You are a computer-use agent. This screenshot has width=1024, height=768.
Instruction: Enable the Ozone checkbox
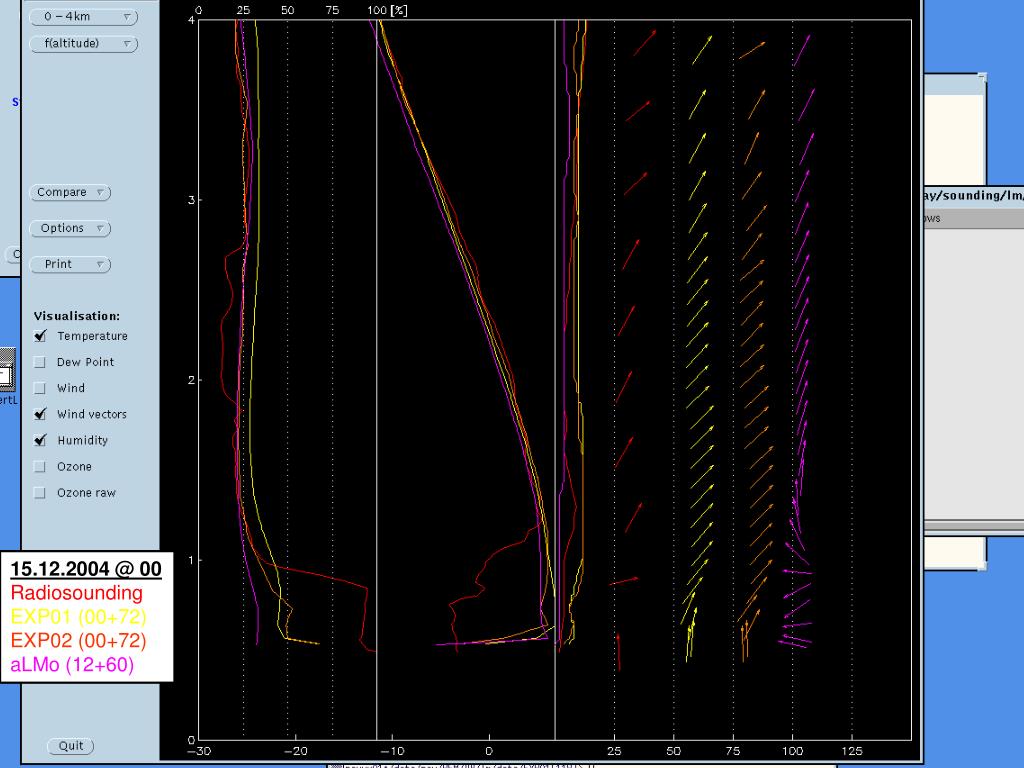tap(40, 466)
